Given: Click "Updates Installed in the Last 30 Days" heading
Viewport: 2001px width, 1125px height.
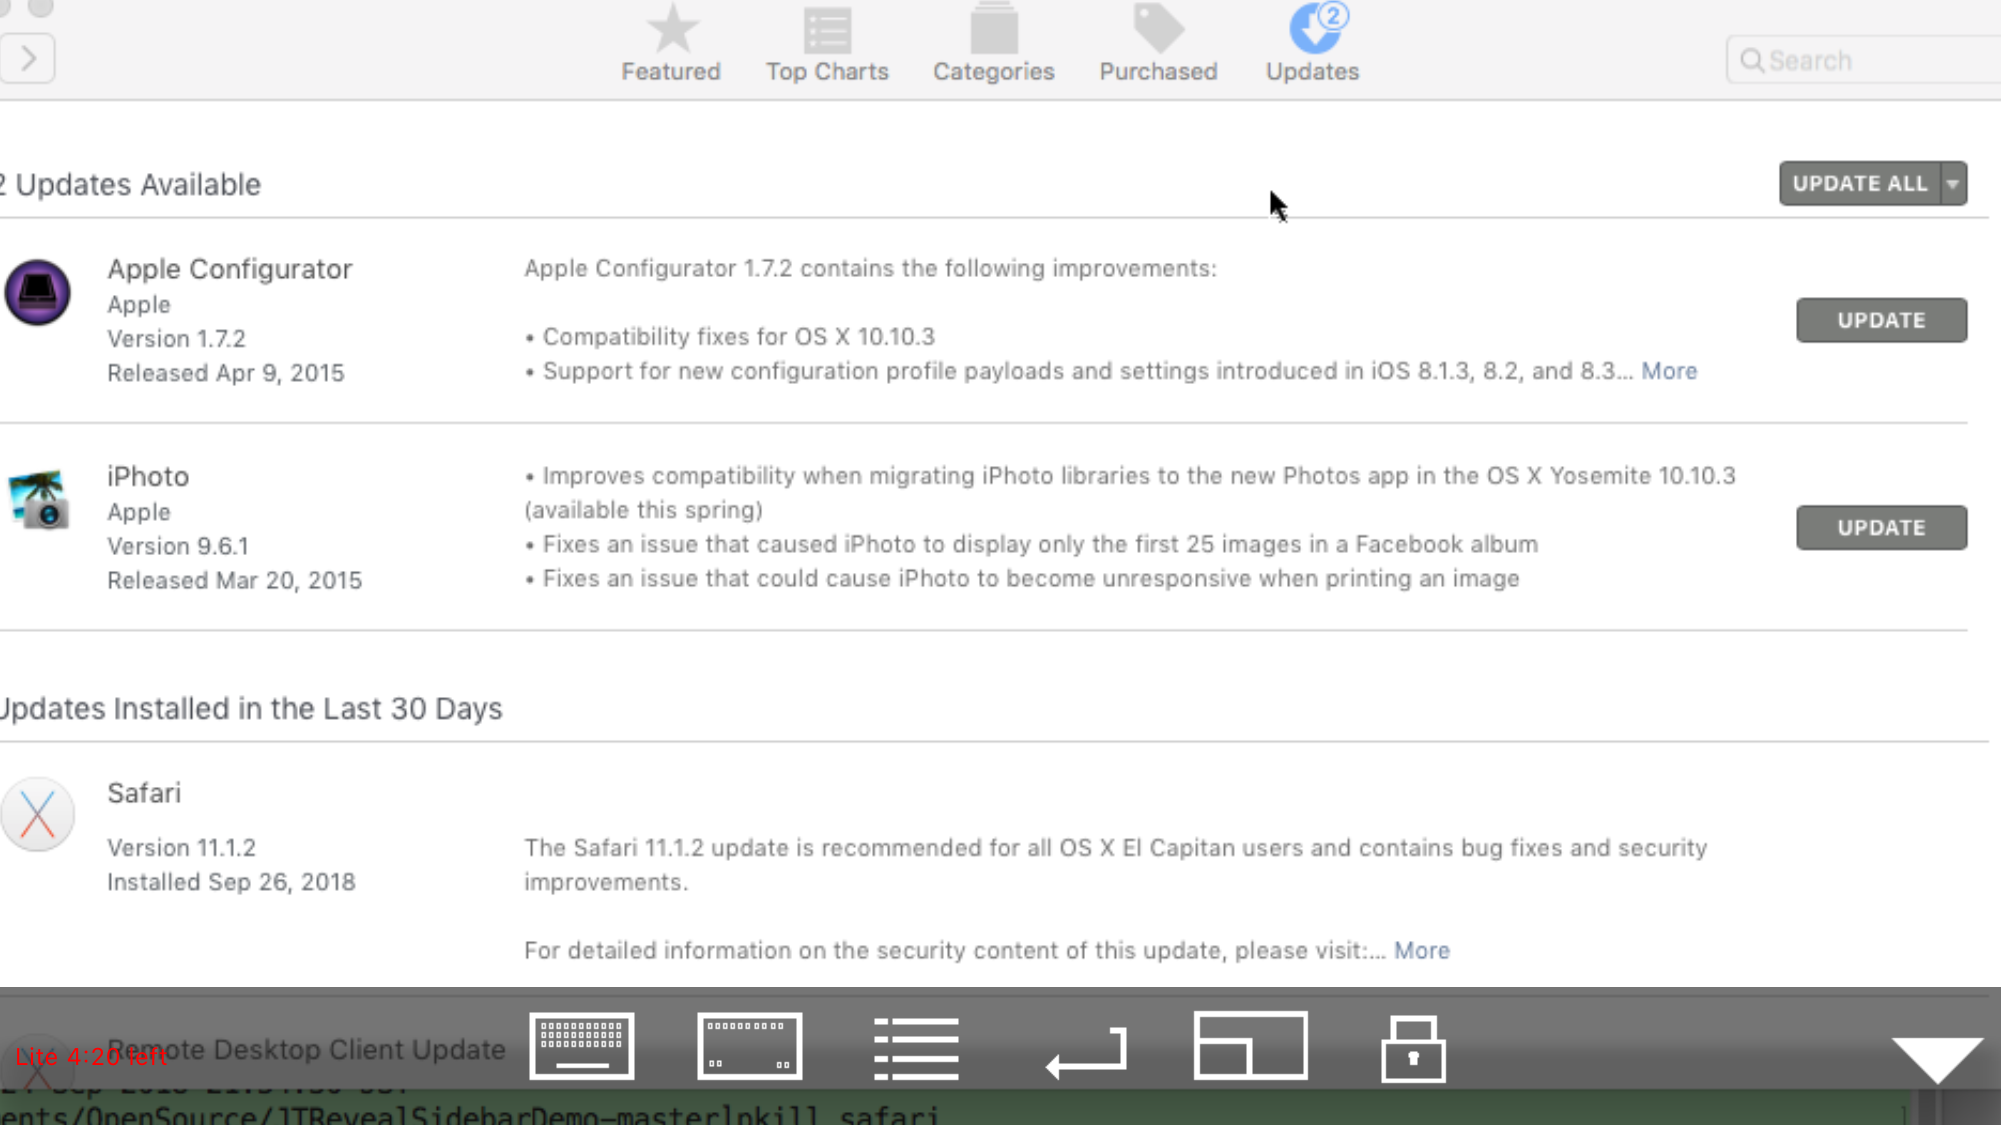Looking at the screenshot, I should point(251,708).
